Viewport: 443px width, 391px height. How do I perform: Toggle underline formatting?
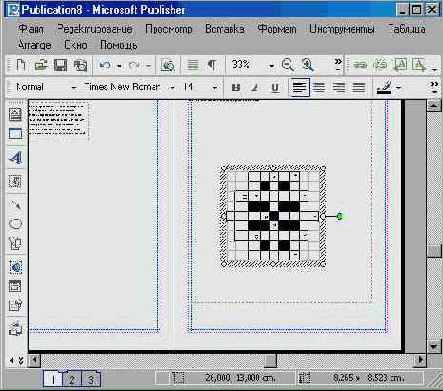275,88
